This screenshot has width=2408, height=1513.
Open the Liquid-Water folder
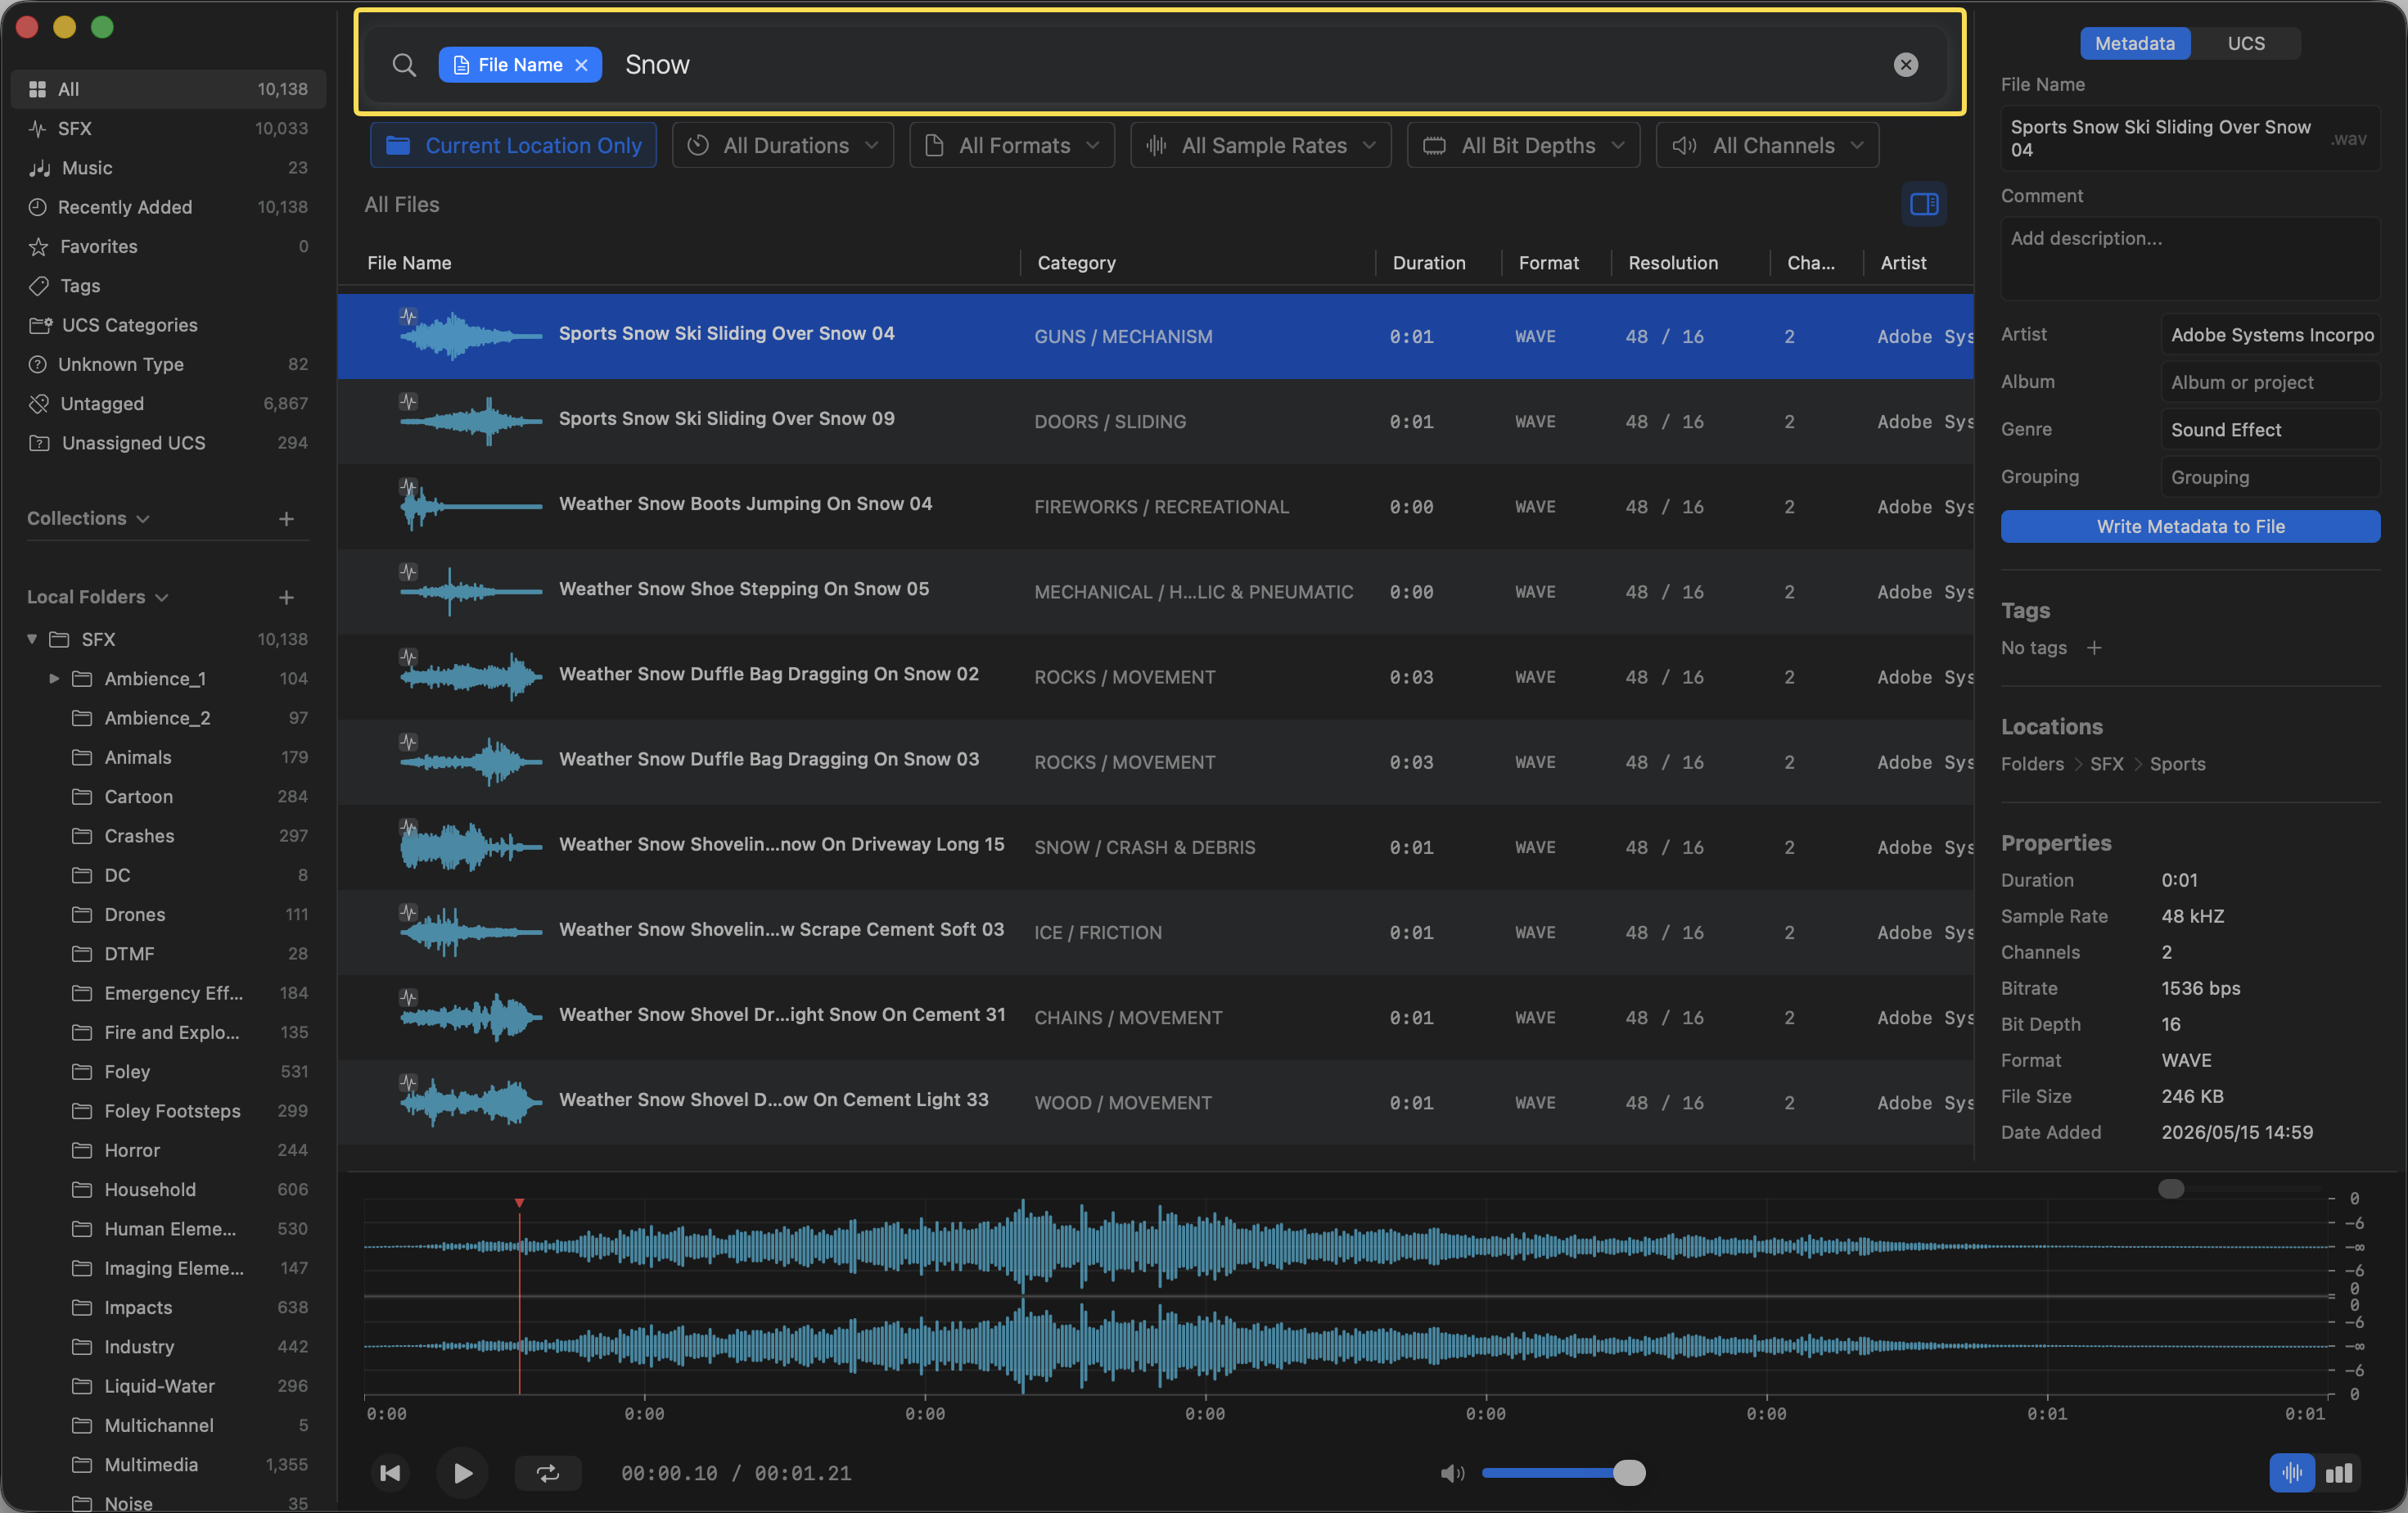168,1386
